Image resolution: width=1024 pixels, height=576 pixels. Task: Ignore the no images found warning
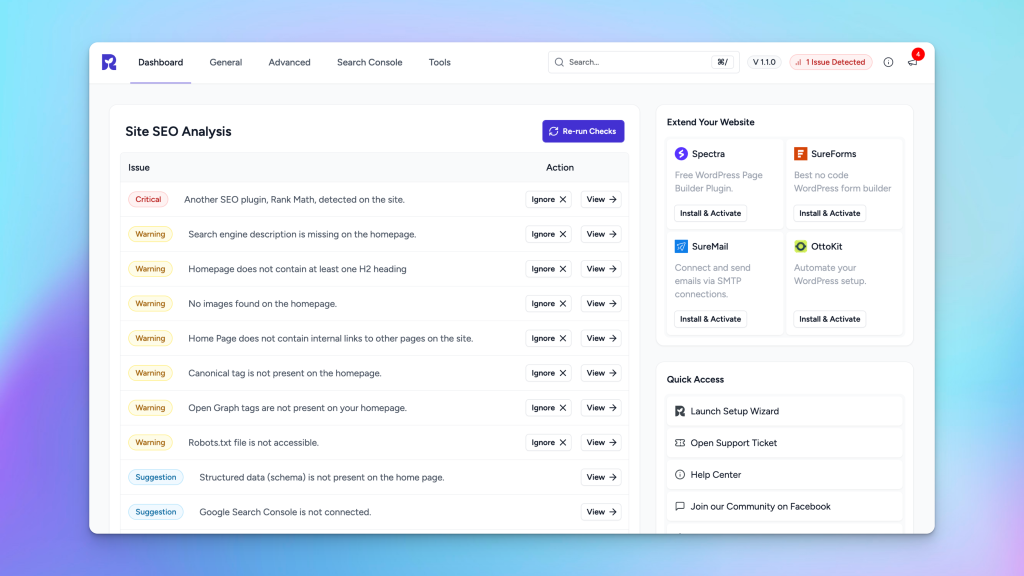pos(549,304)
